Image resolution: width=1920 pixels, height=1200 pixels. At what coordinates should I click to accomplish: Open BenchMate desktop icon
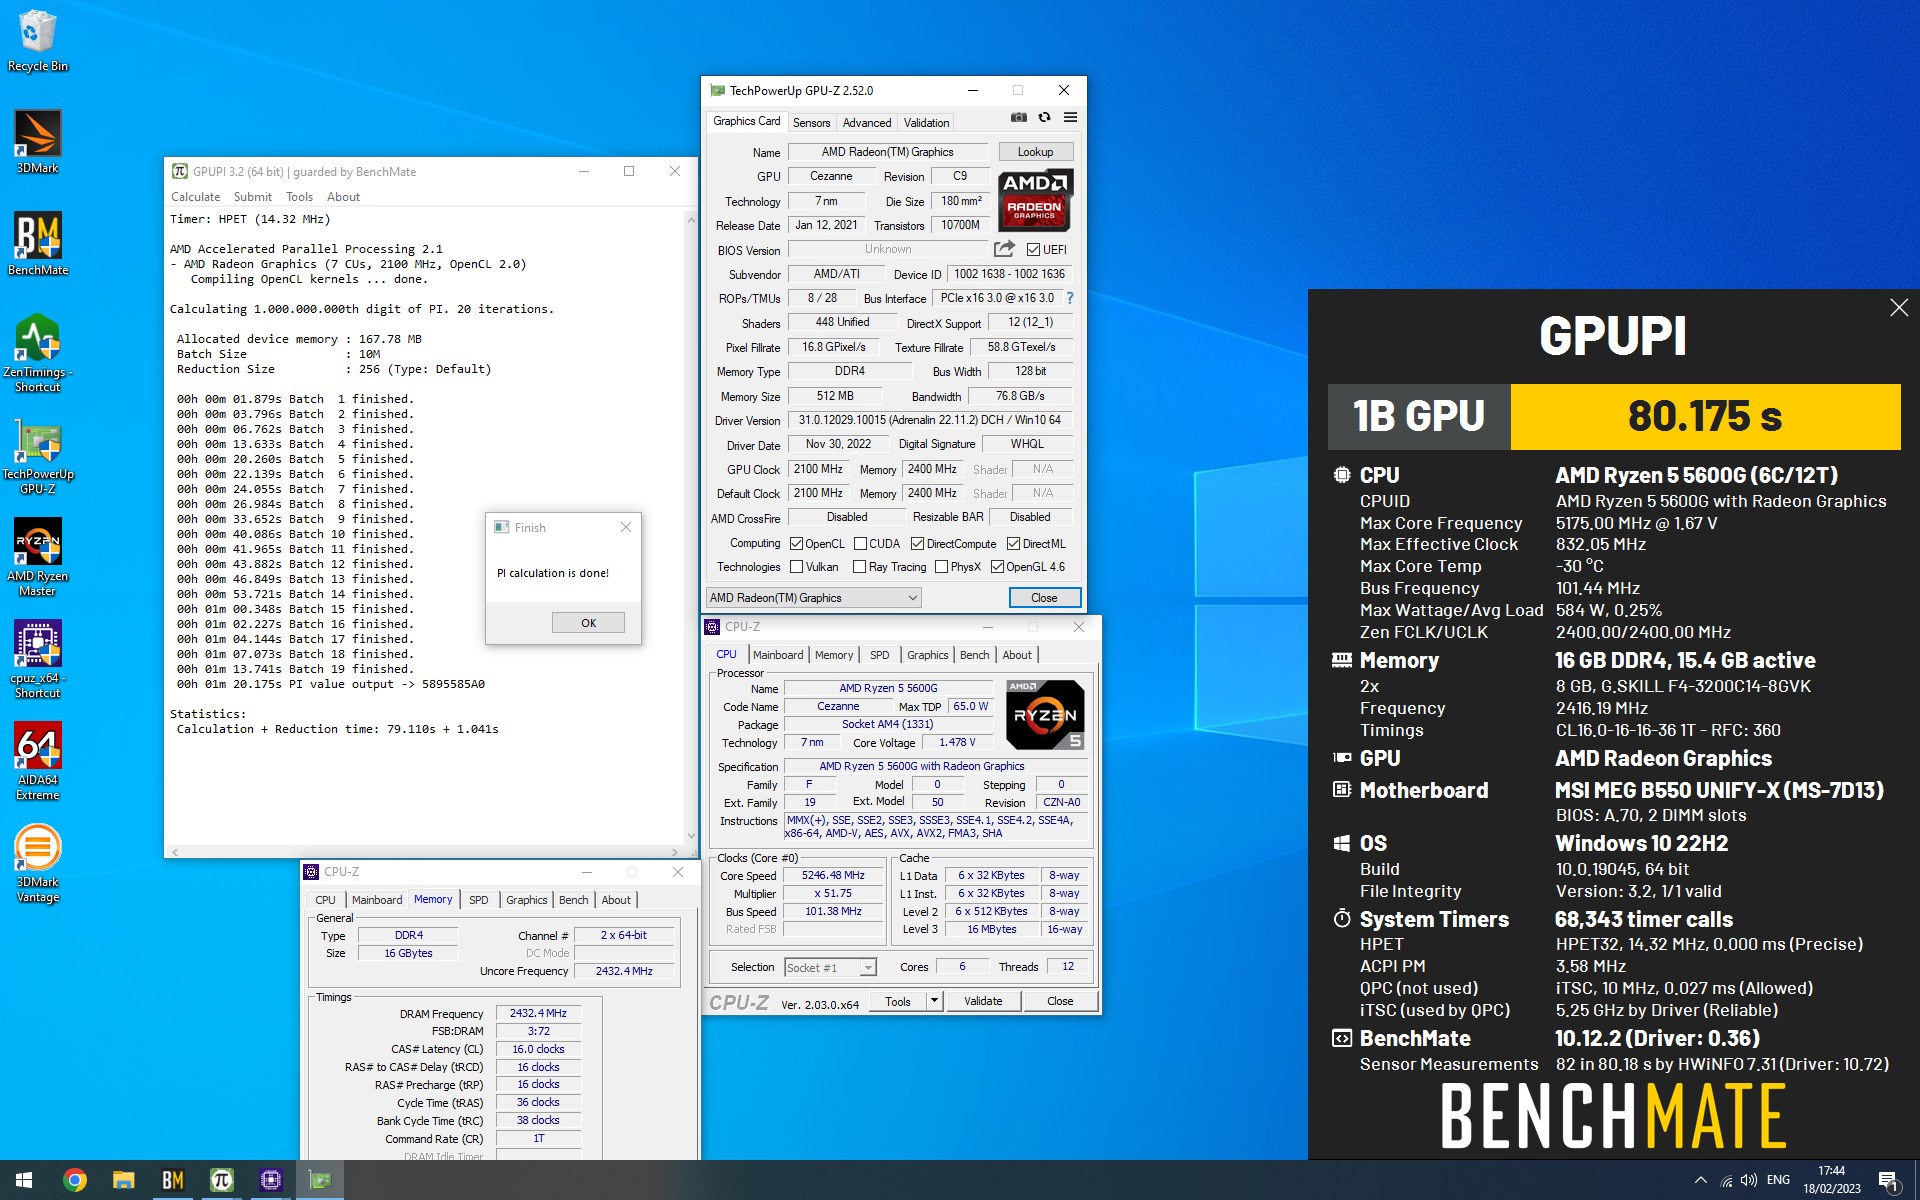(38, 243)
